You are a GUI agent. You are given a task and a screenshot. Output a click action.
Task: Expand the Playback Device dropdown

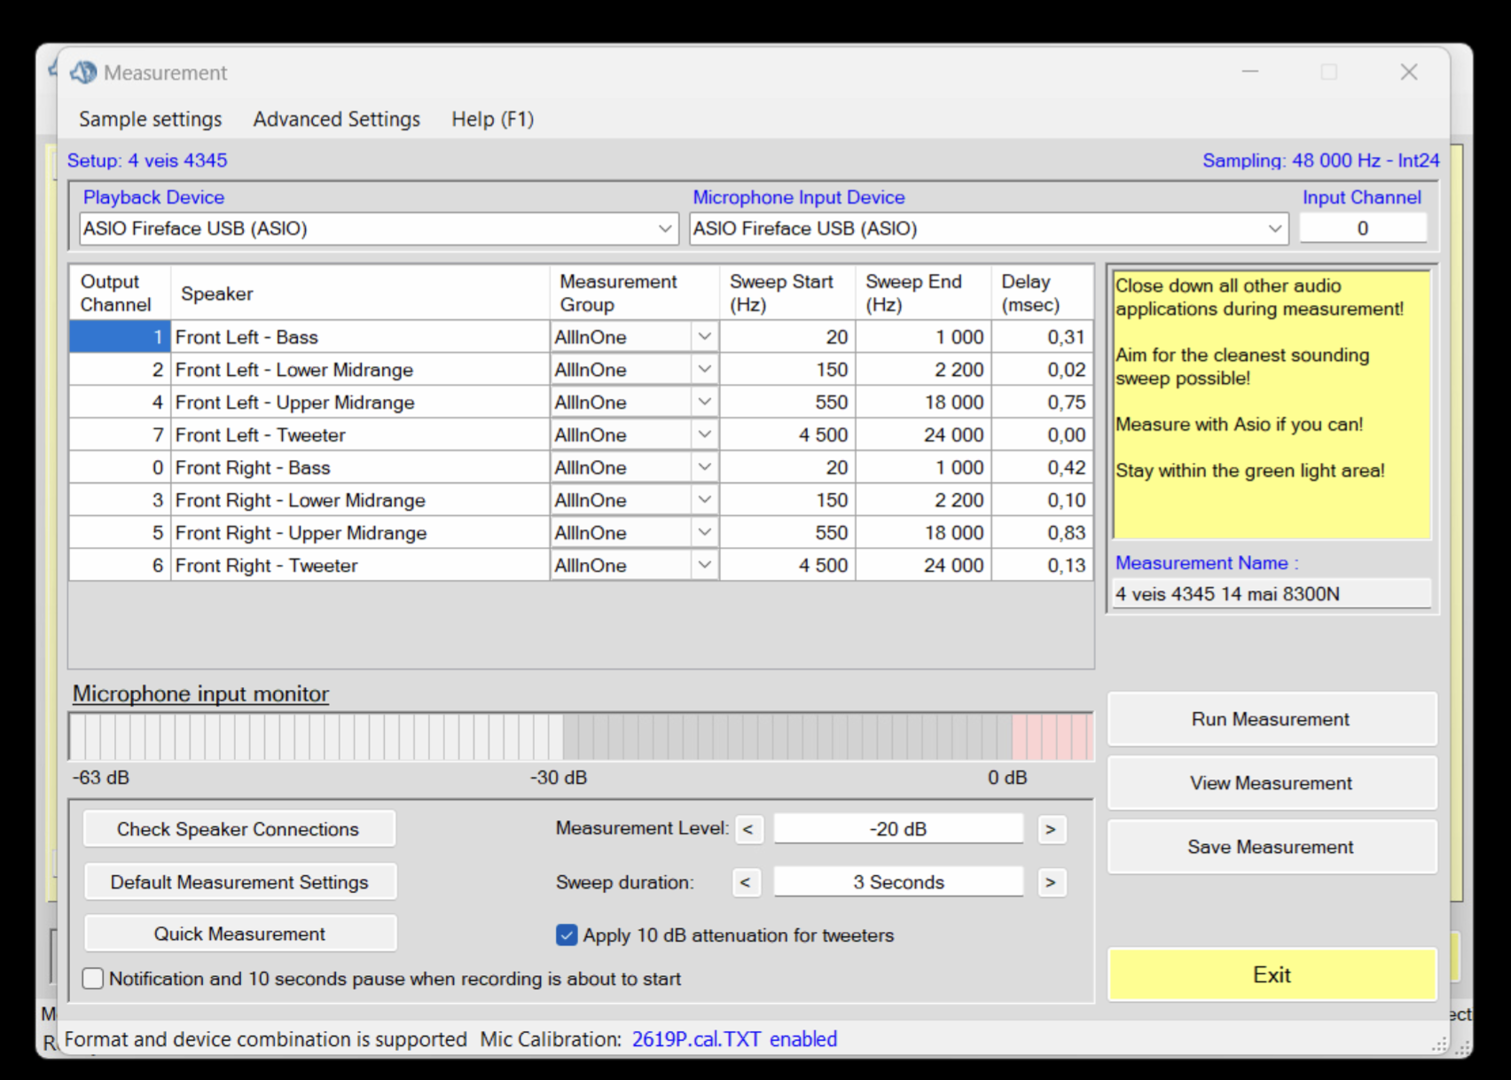click(x=665, y=229)
